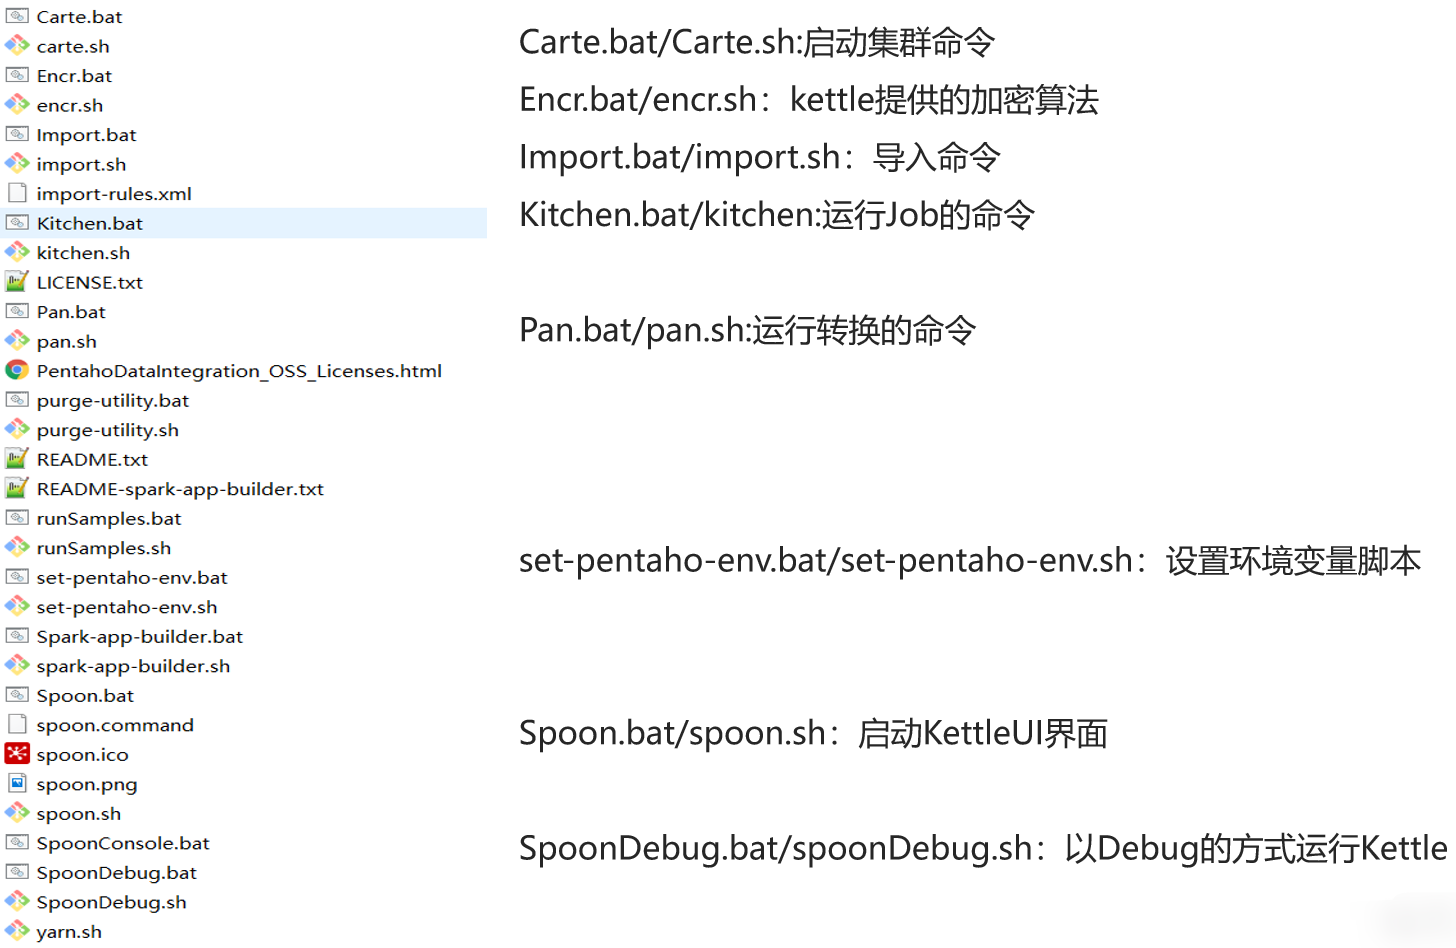Select the Spoon.bat file name
1456x948 pixels.
coord(85,695)
